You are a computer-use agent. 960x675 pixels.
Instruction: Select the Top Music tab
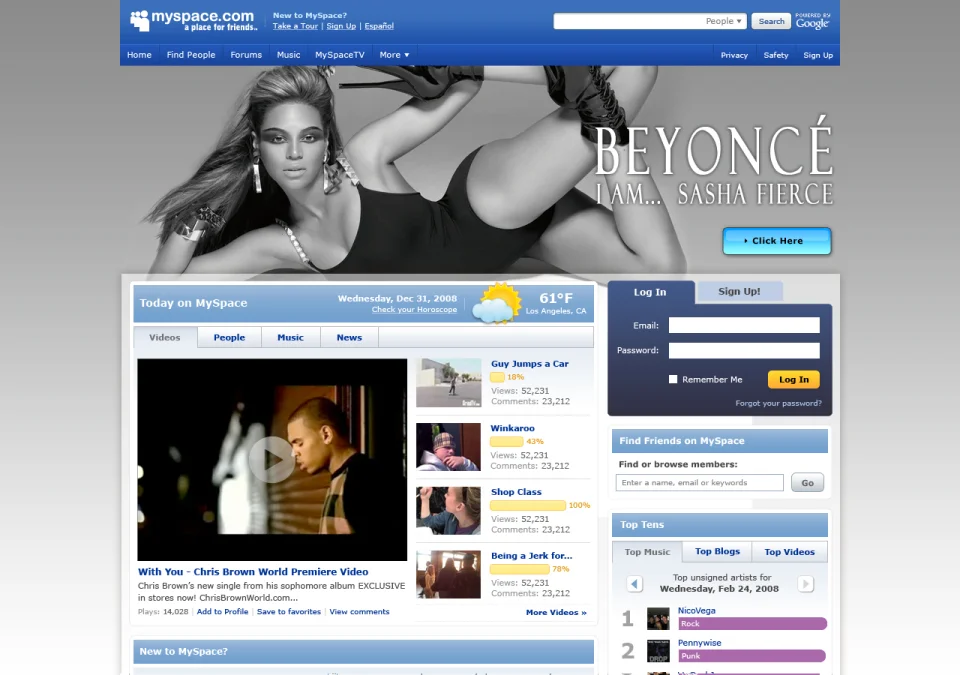point(647,552)
